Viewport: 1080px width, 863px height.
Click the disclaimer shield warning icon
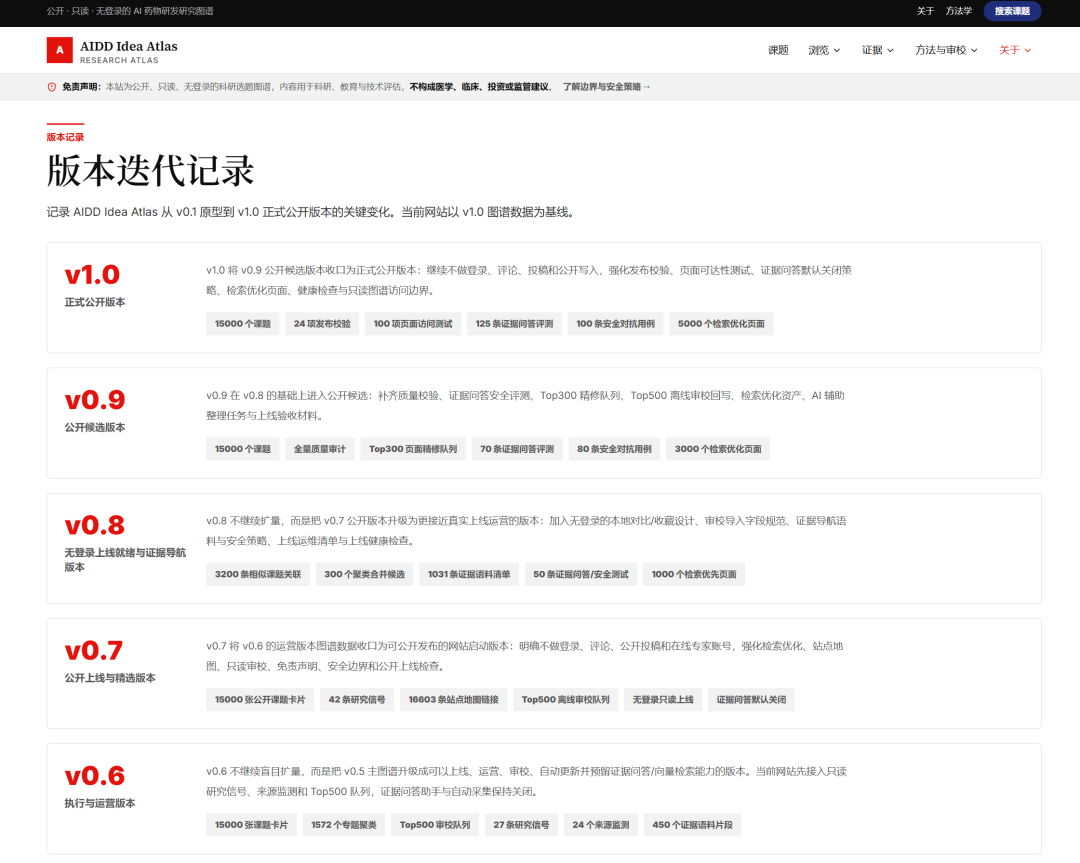[x=52, y=87]
